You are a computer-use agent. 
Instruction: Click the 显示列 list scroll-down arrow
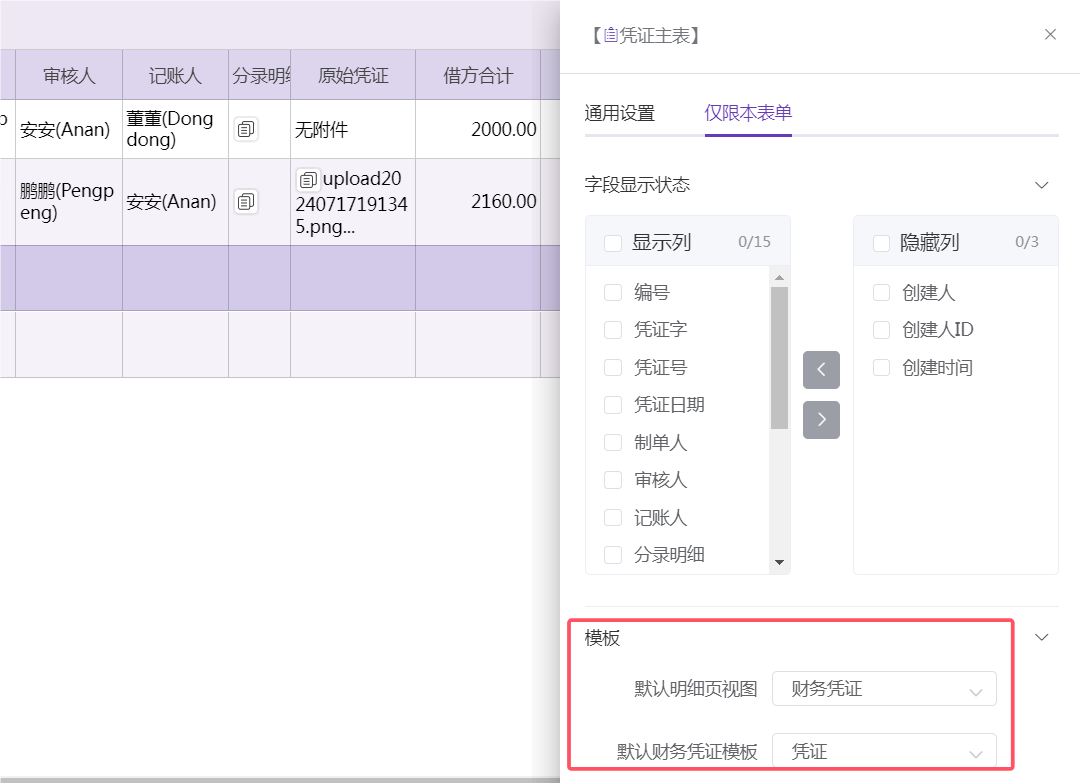pos(779,563)
